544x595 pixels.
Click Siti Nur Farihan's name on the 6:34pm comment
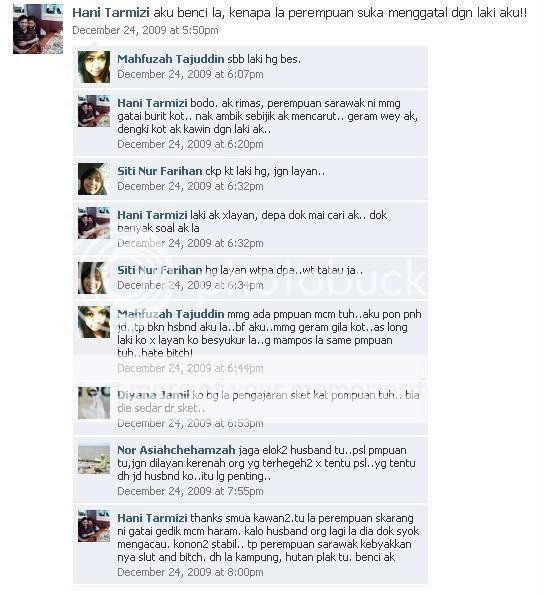tap(160, 270)
